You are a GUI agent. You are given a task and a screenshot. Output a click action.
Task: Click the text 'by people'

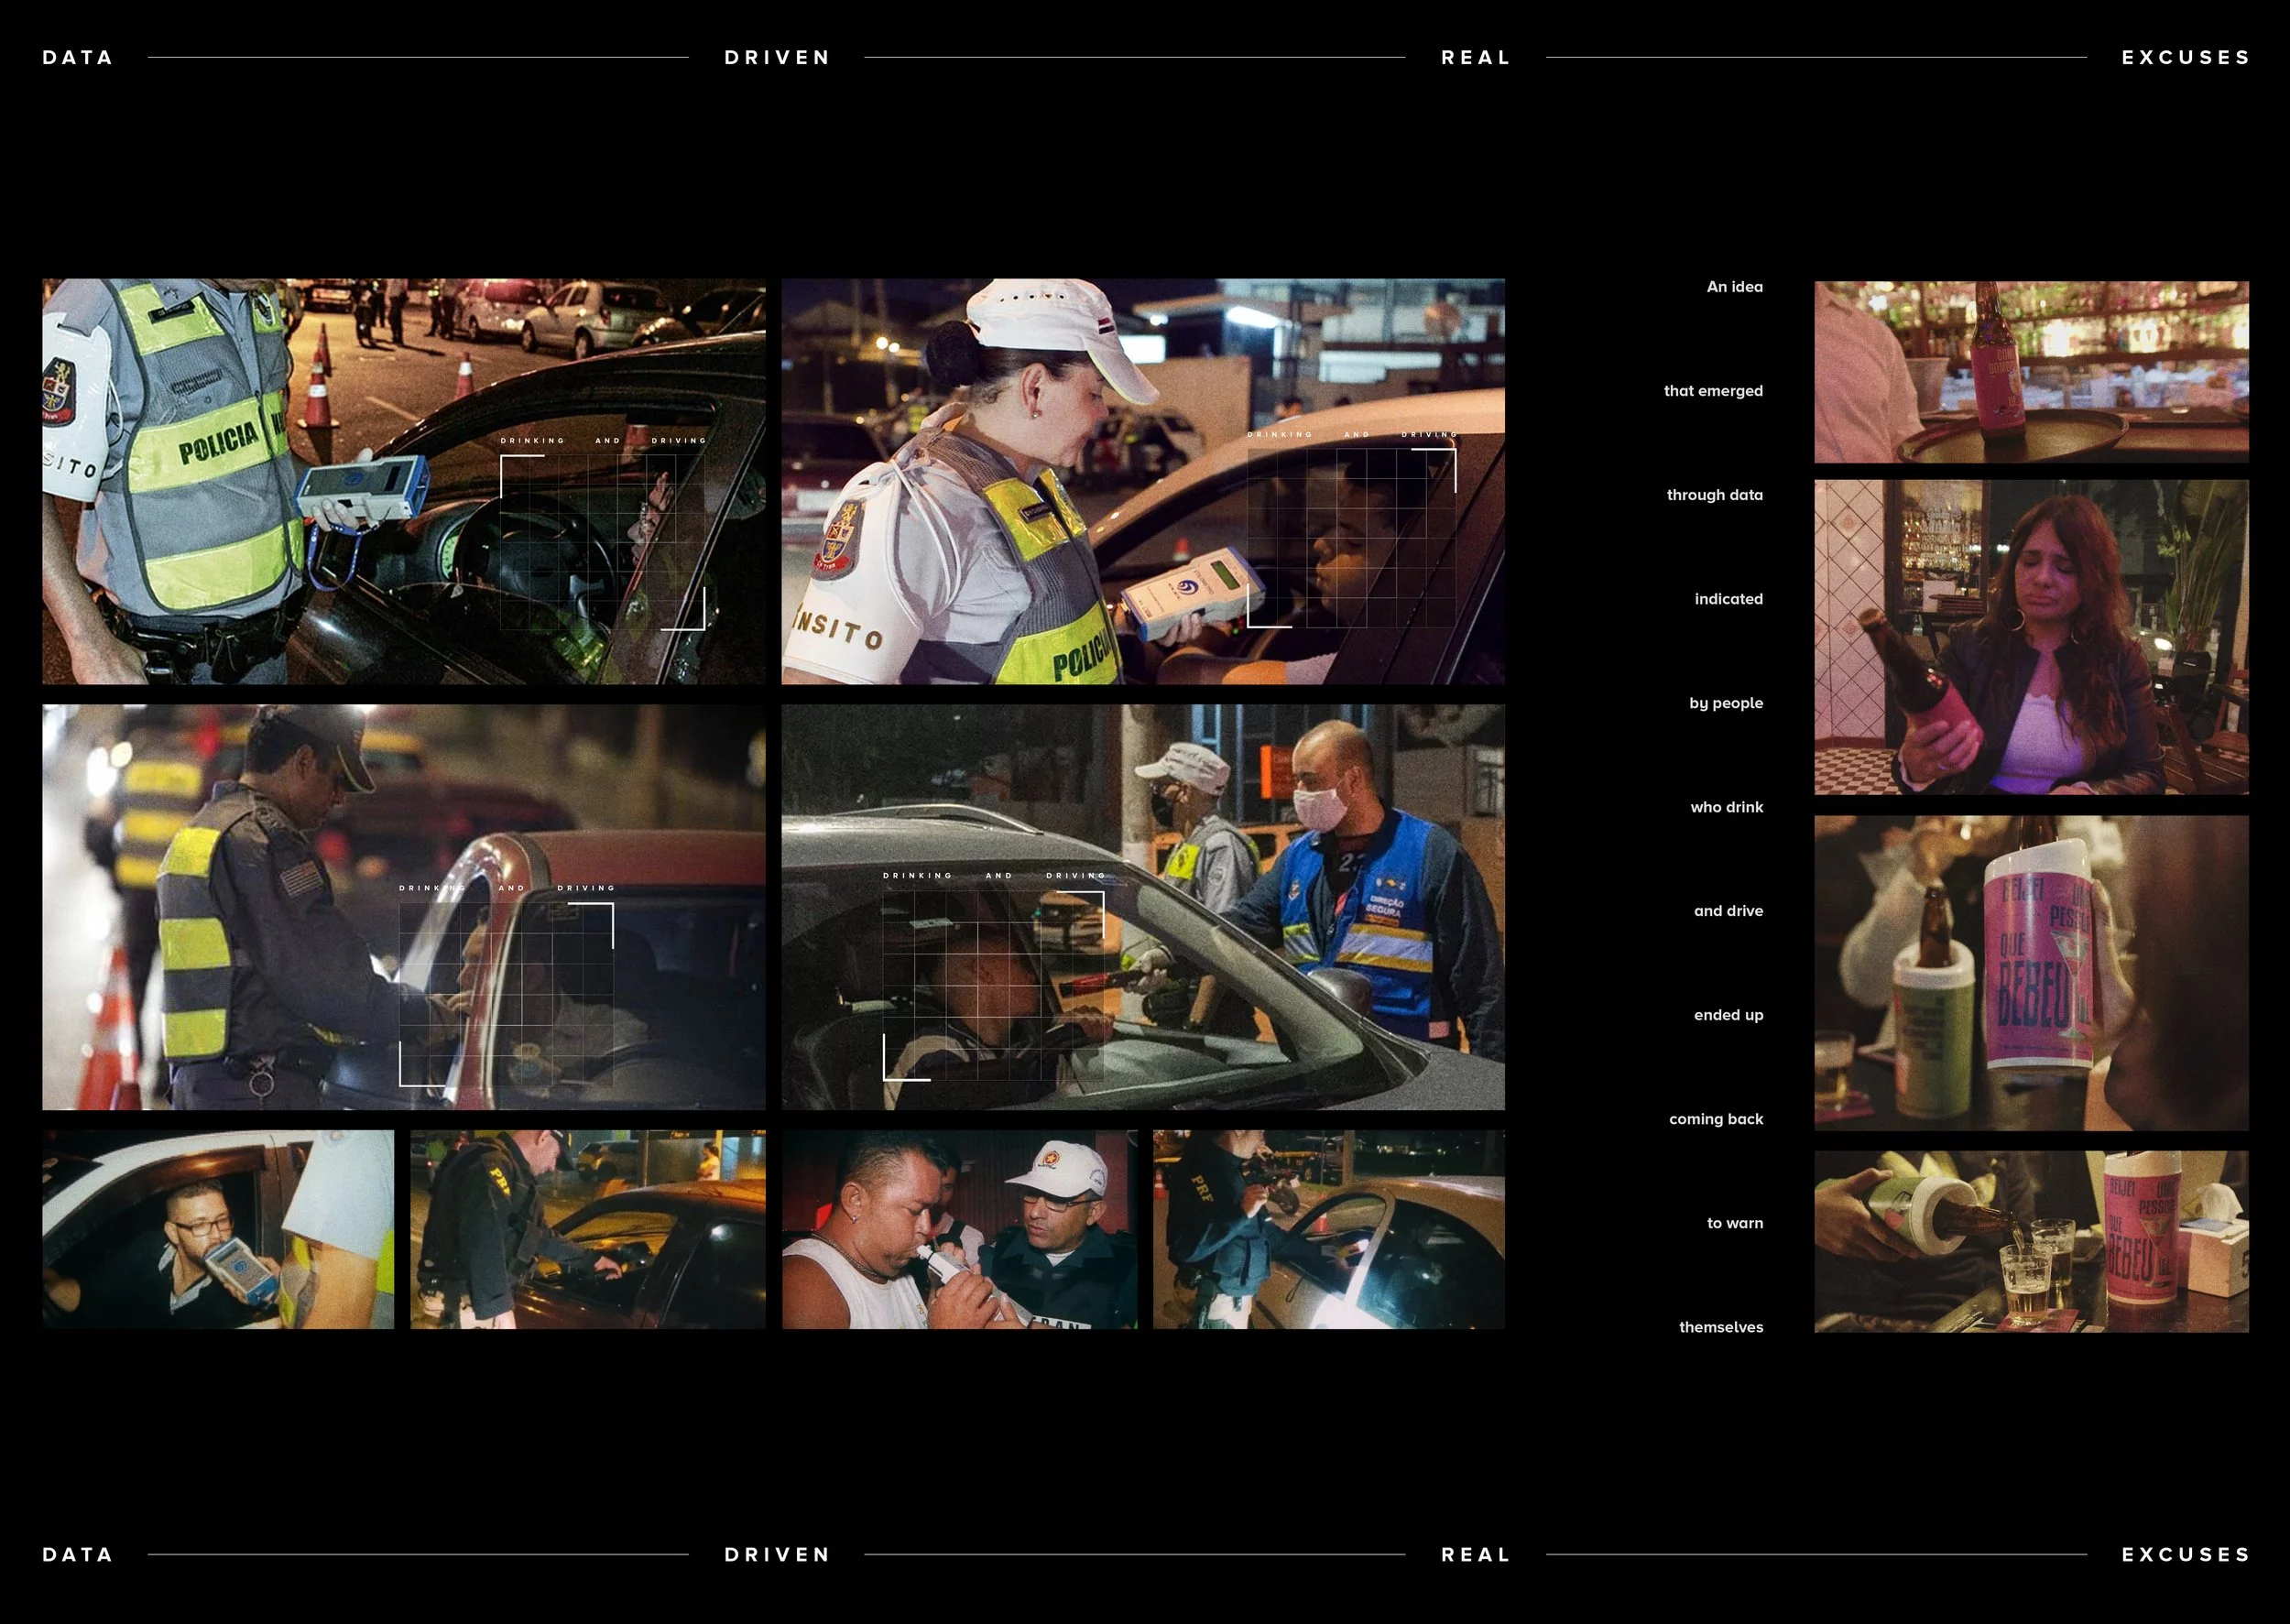[1726, 703]
